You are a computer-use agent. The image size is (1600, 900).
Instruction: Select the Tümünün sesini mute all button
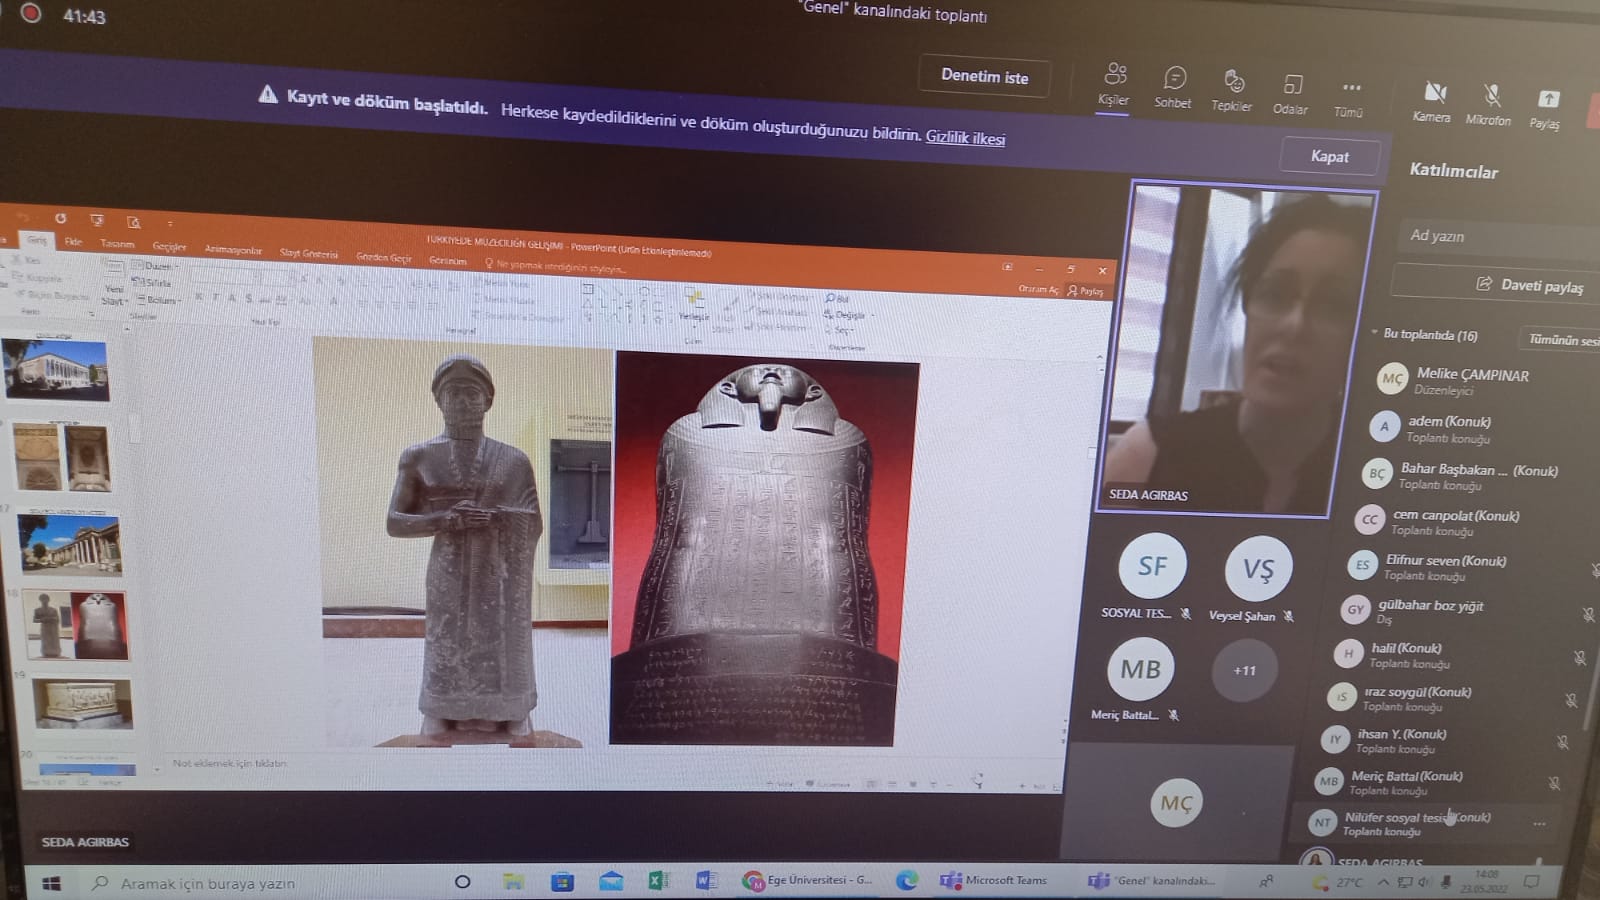(1560, 340)
